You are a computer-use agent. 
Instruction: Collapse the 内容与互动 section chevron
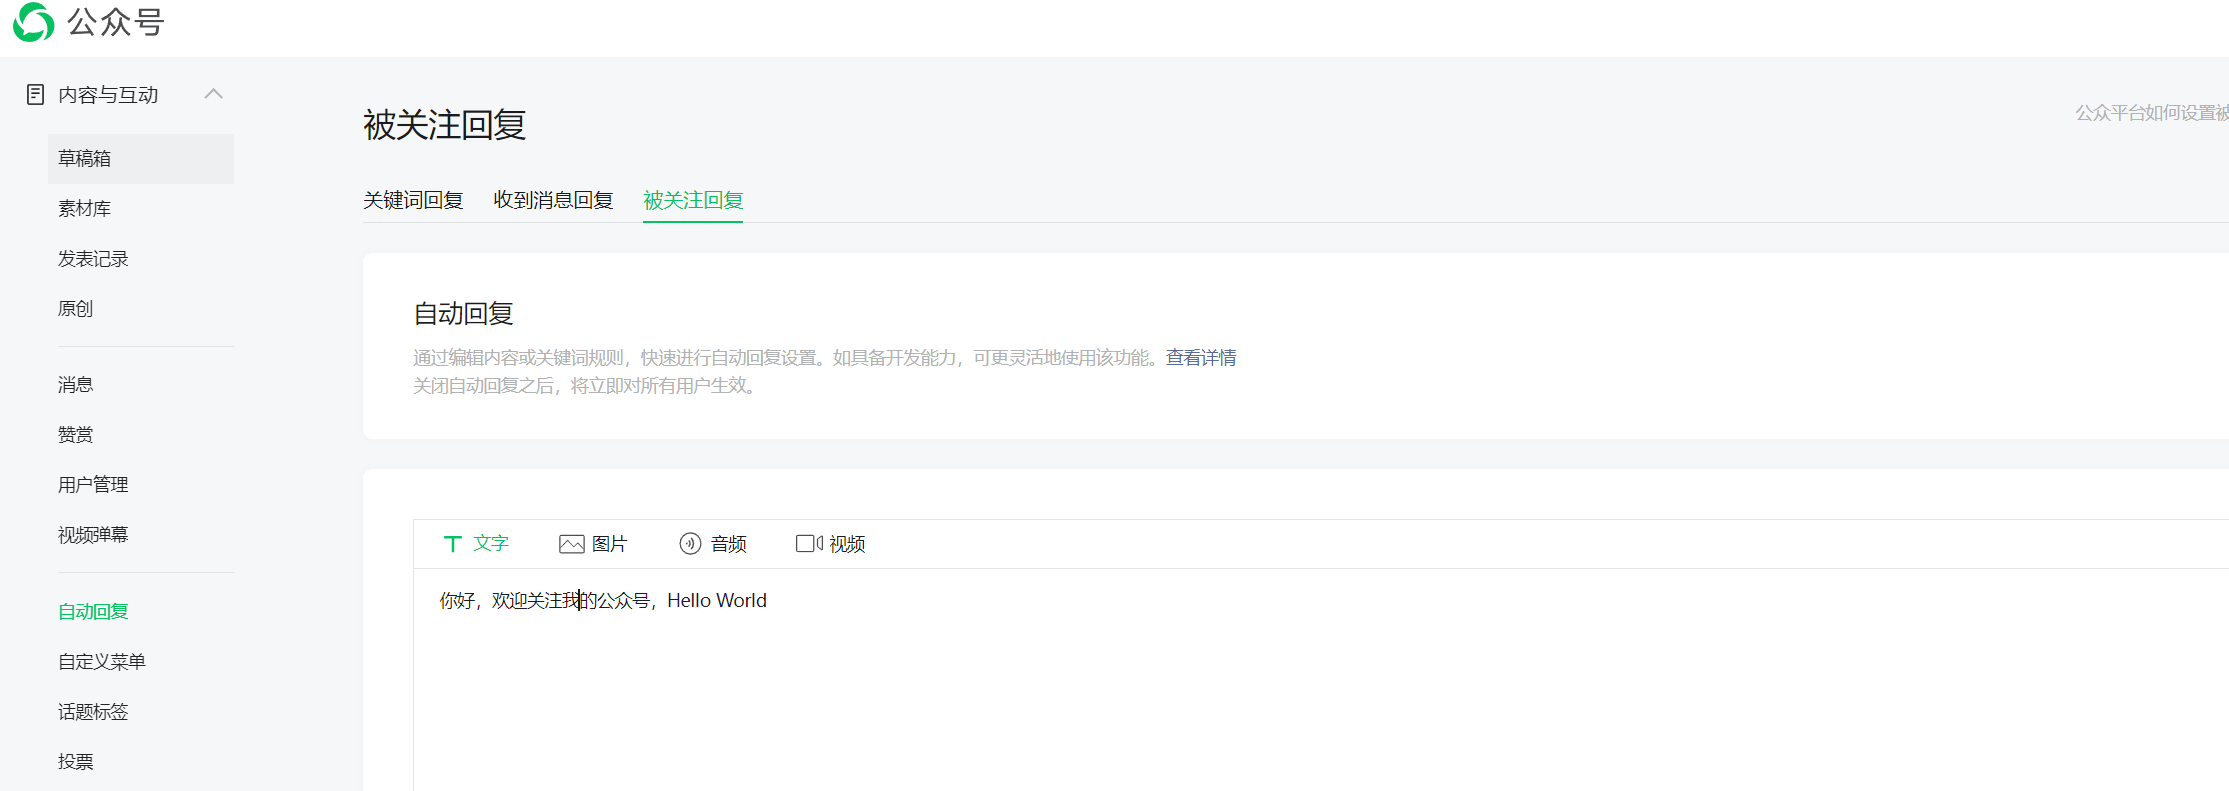click(x=213, y=94)
